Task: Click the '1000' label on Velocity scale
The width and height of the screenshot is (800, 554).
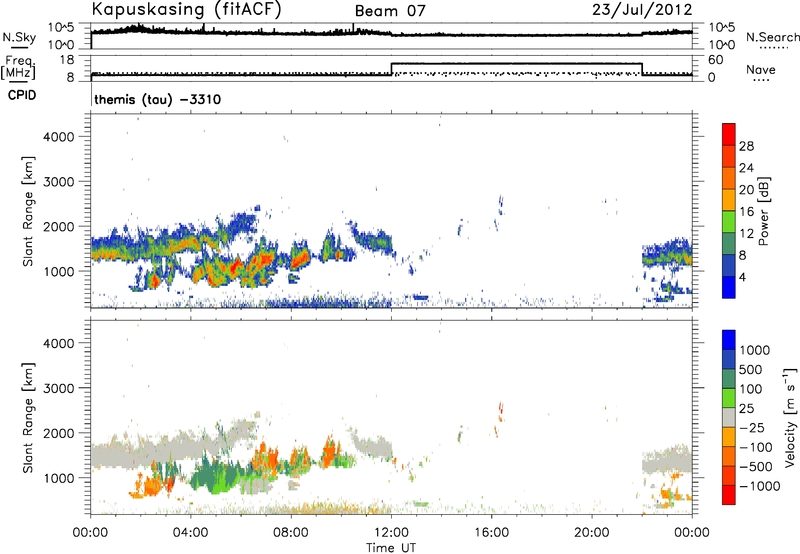Action: [755, 350]
